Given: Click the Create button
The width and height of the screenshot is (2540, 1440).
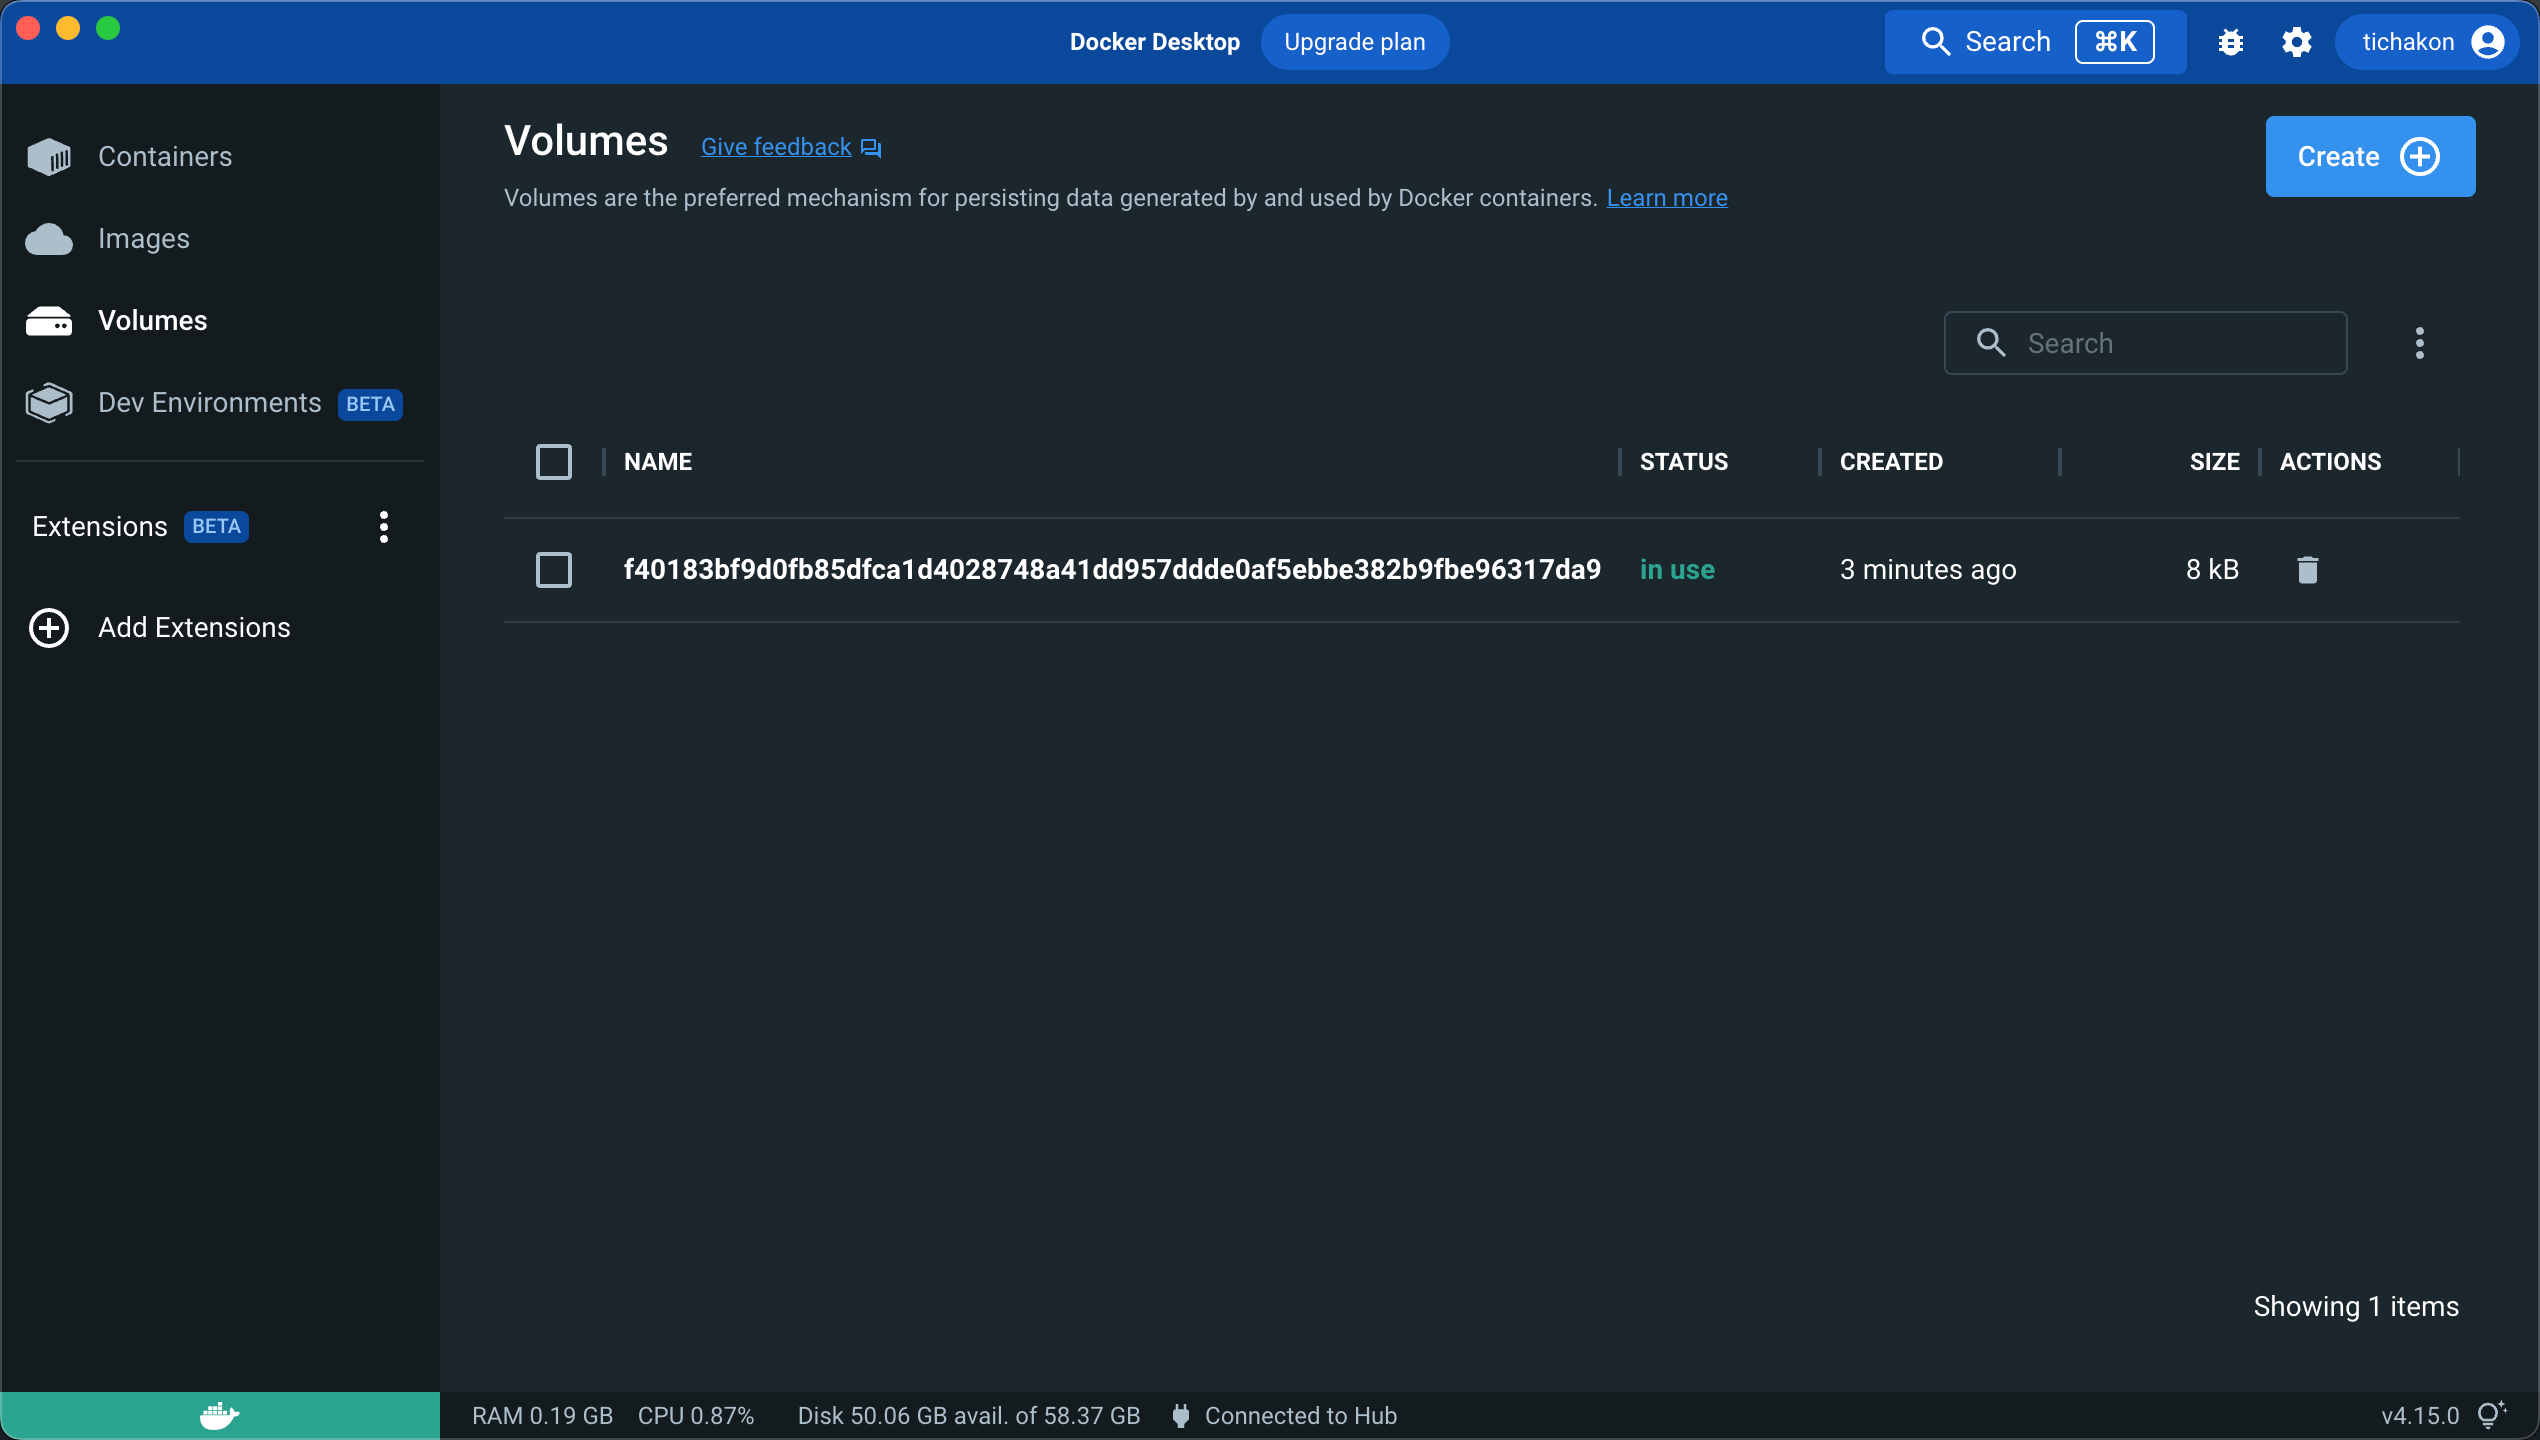Looking at the screenshot, I should [x=2370, y=156].
